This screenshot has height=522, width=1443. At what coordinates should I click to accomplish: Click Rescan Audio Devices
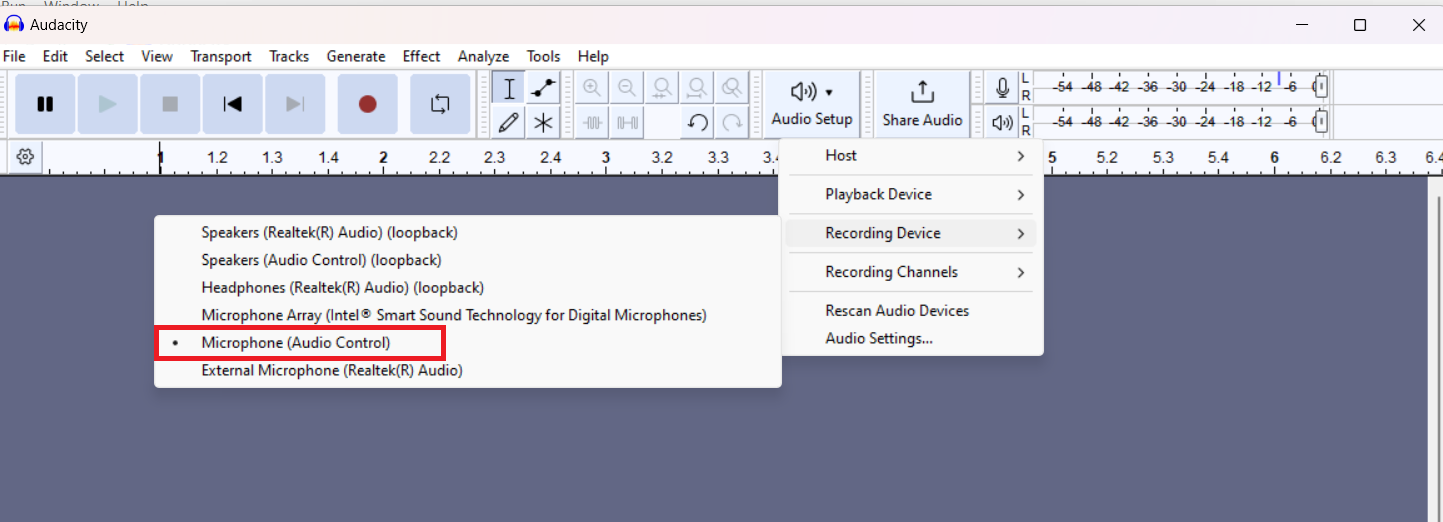pyautogui.click(x=897, y=311)
